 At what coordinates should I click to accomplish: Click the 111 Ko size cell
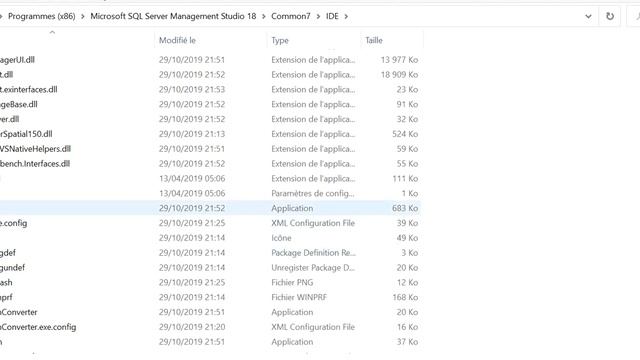[x=405, y=178]
